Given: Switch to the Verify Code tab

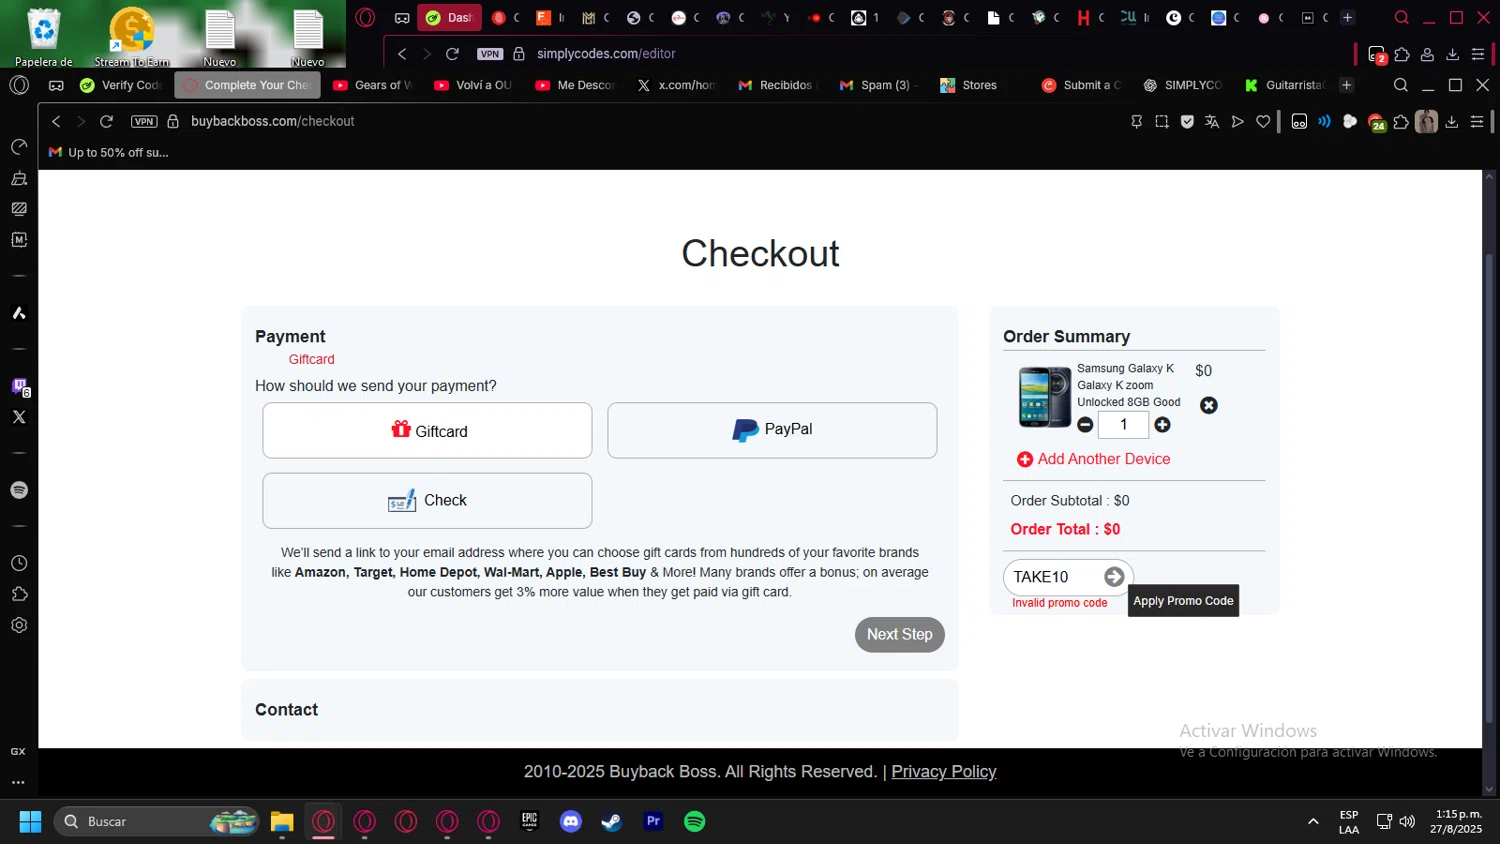Looking at the screenshot, I should tap(120, 85).
